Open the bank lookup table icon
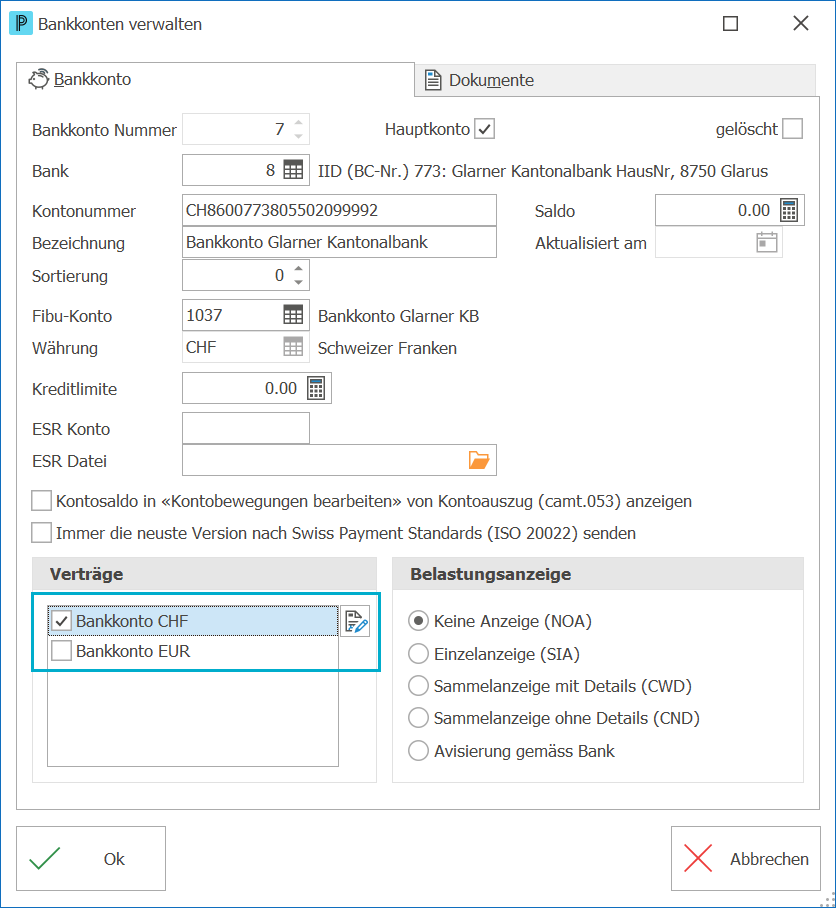This screenshot has width=836, height=908. [293, 170]
